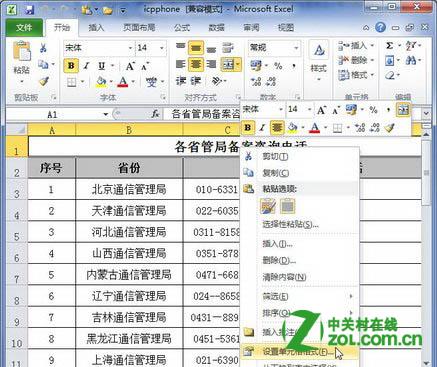Click the Clear eraser icon in editing group
Screen dimensions: 437x367
pos(389,75)
